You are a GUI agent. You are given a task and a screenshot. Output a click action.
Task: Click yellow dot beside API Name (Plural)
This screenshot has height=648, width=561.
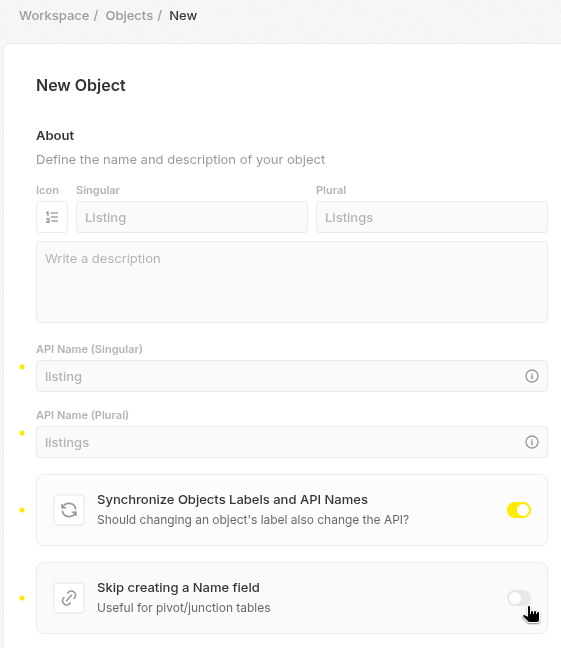[x=22, y=433]
